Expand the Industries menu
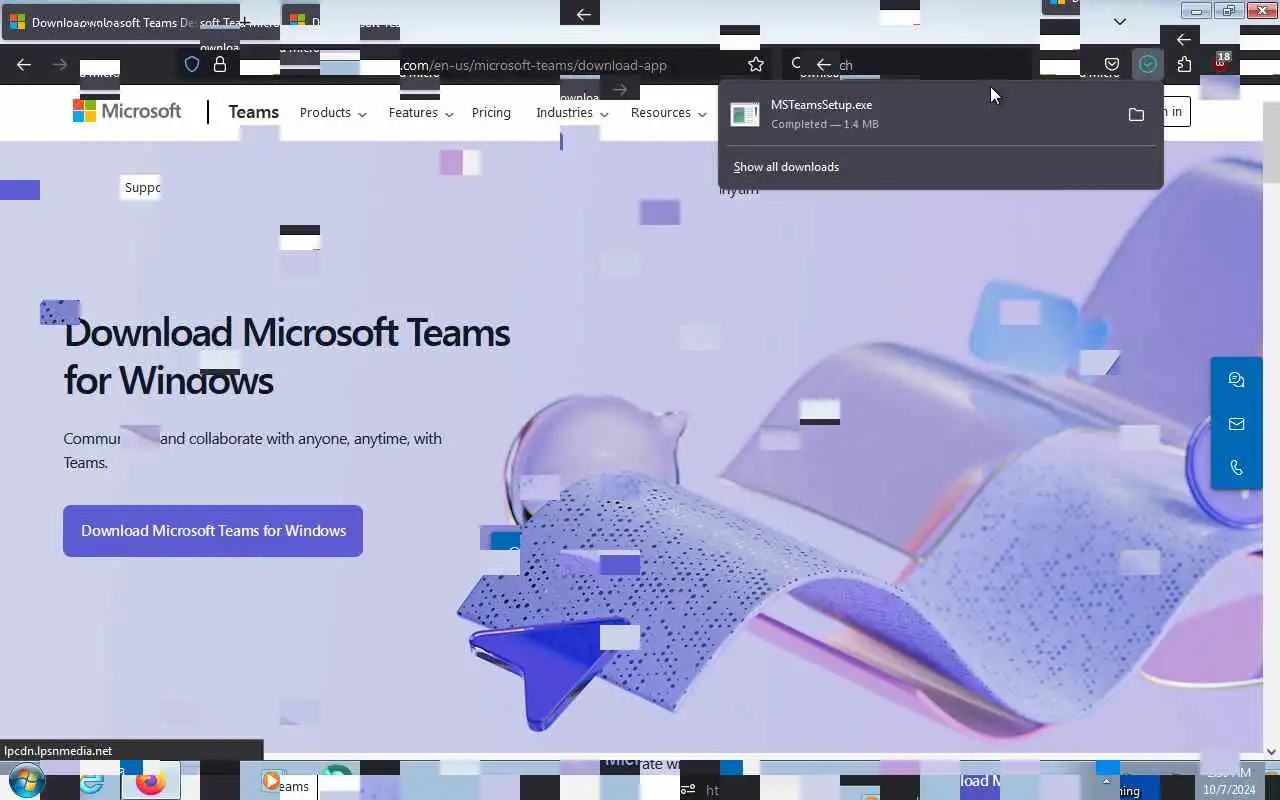Viewport: 1280px width, 800px height. [x=572, y=113]
